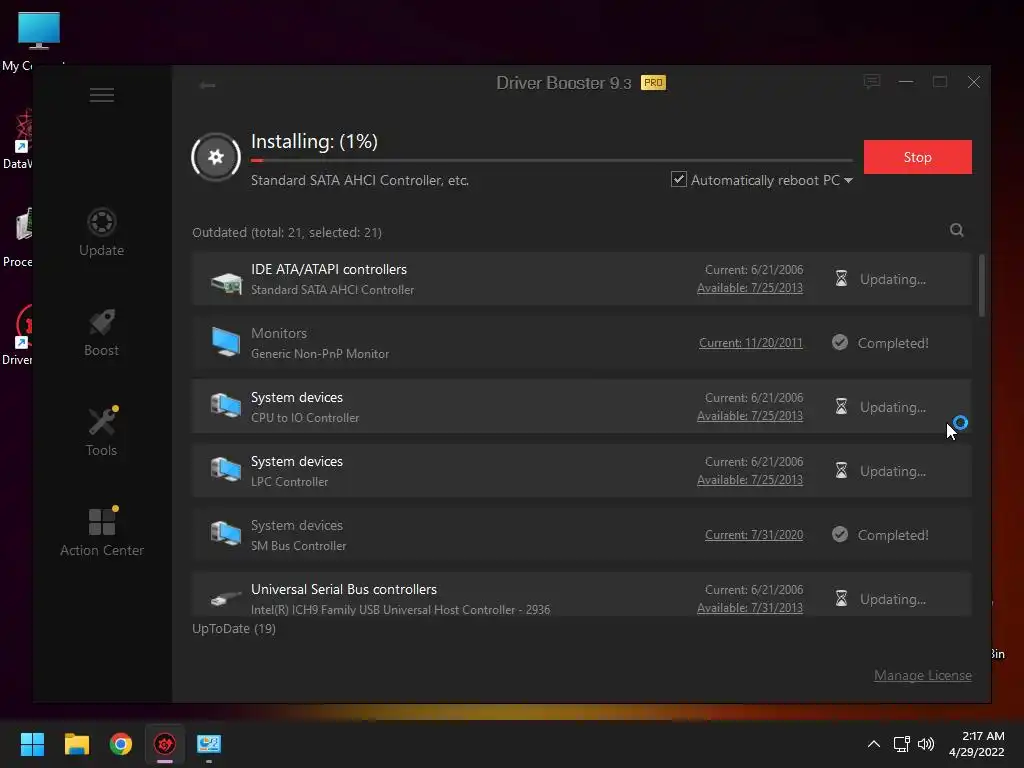Stop the driver installation
1024x768 pixels.
point(918,157)
